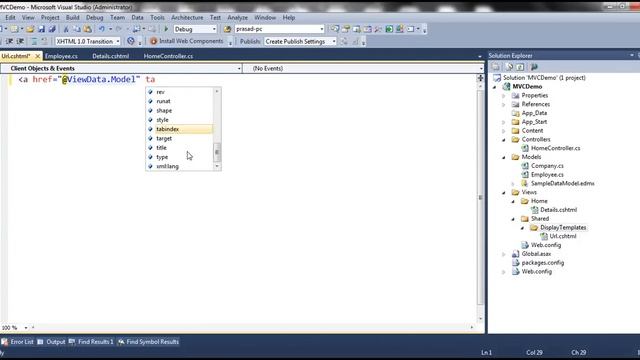Click the Increase Indent toolbar icon

20,41
